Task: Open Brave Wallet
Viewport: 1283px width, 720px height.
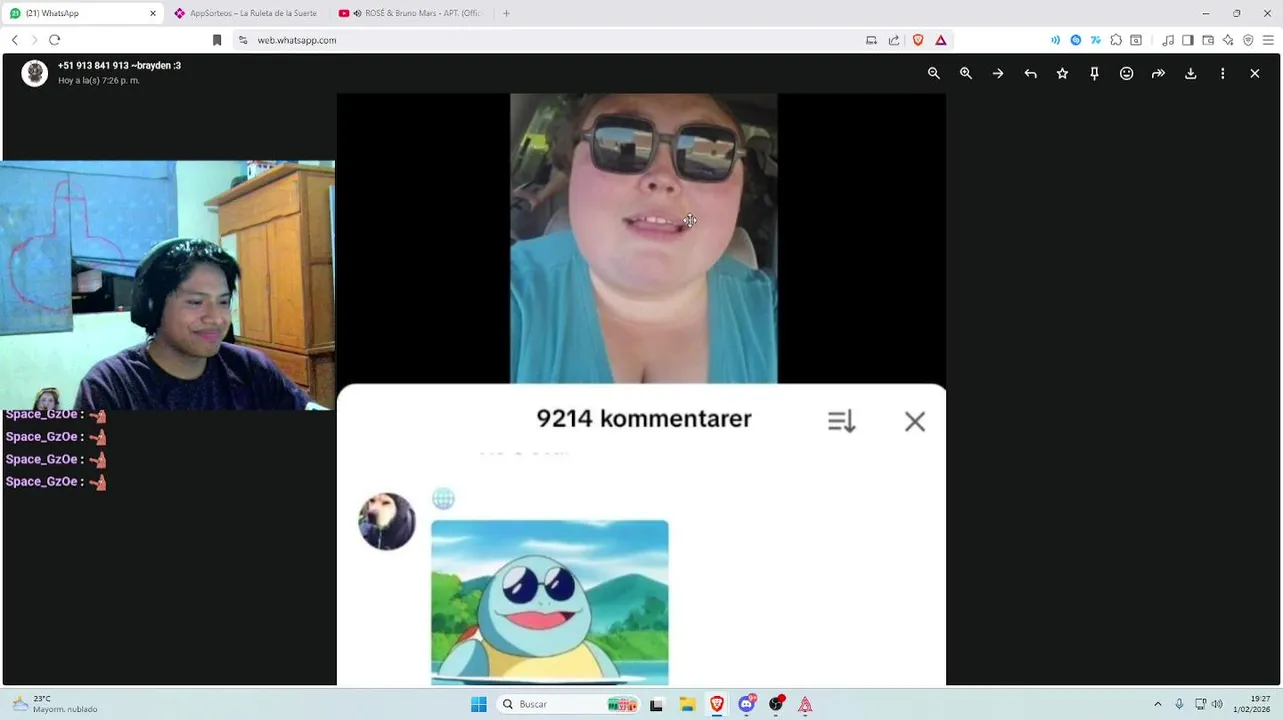Action: (x=1208, y=40)
